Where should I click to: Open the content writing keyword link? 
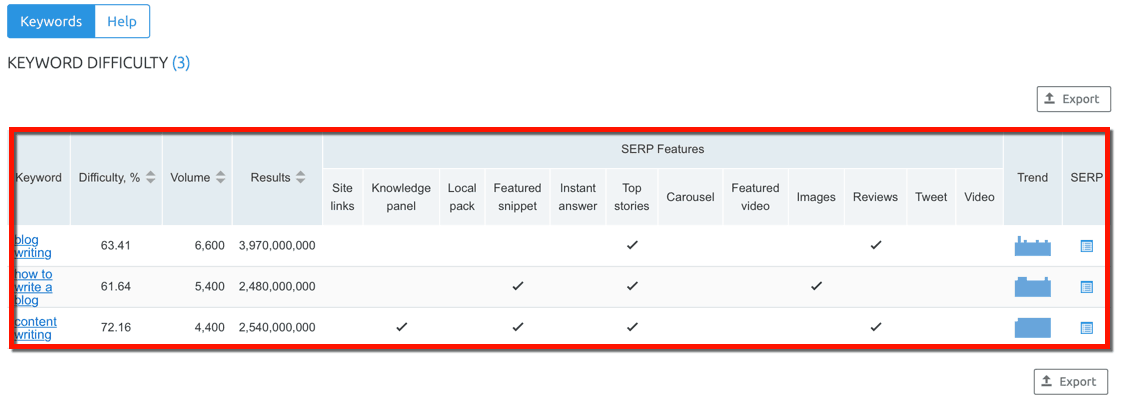[36, 328]
